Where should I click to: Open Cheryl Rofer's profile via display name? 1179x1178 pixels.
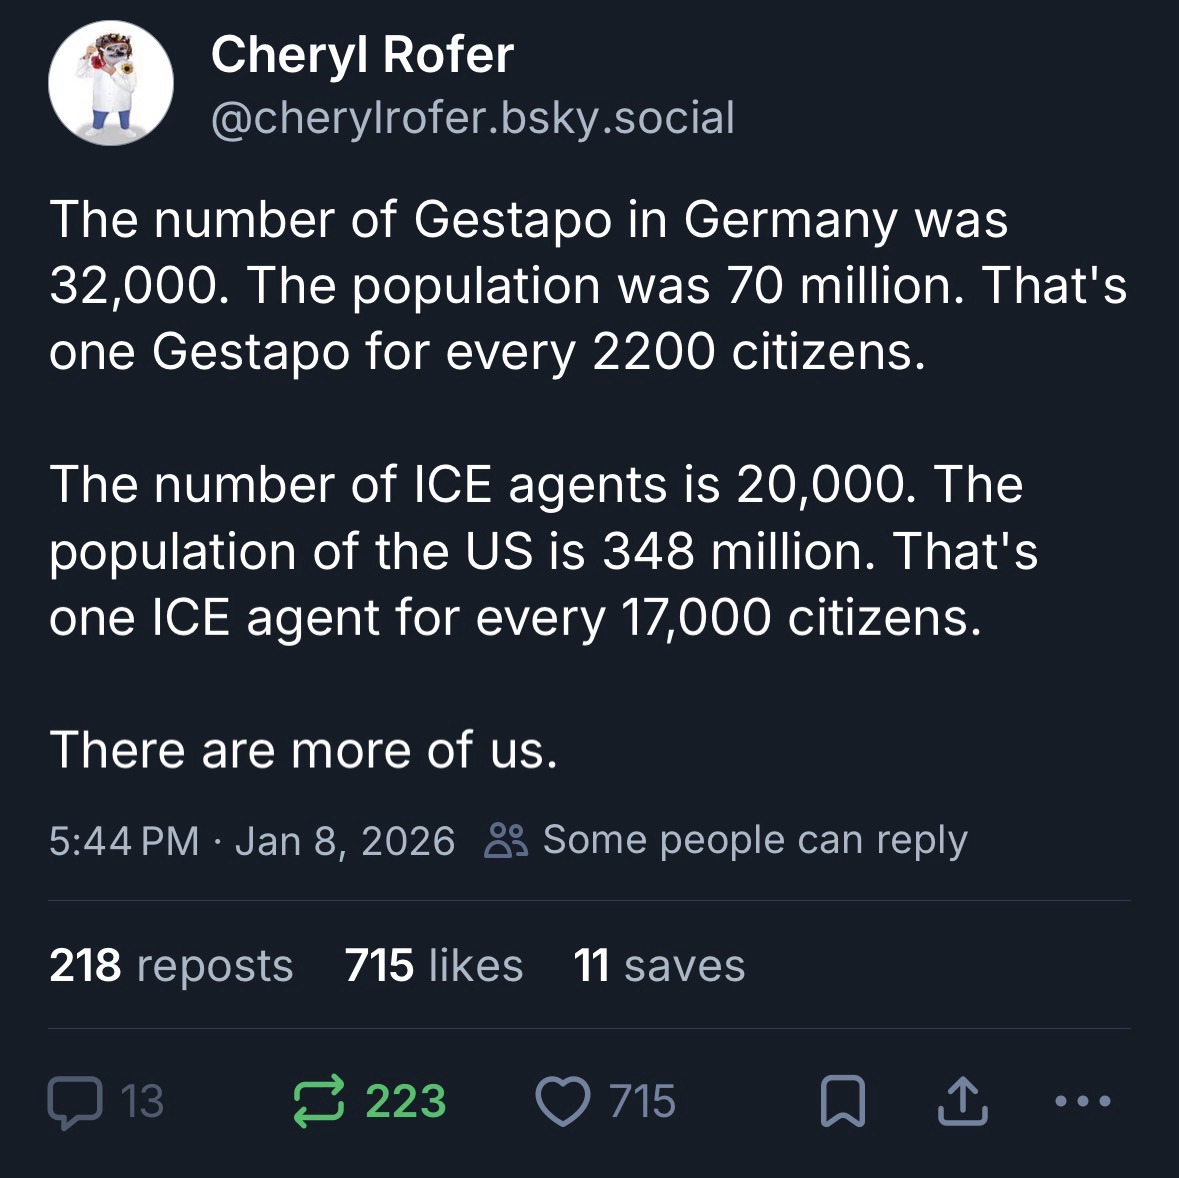362,55
